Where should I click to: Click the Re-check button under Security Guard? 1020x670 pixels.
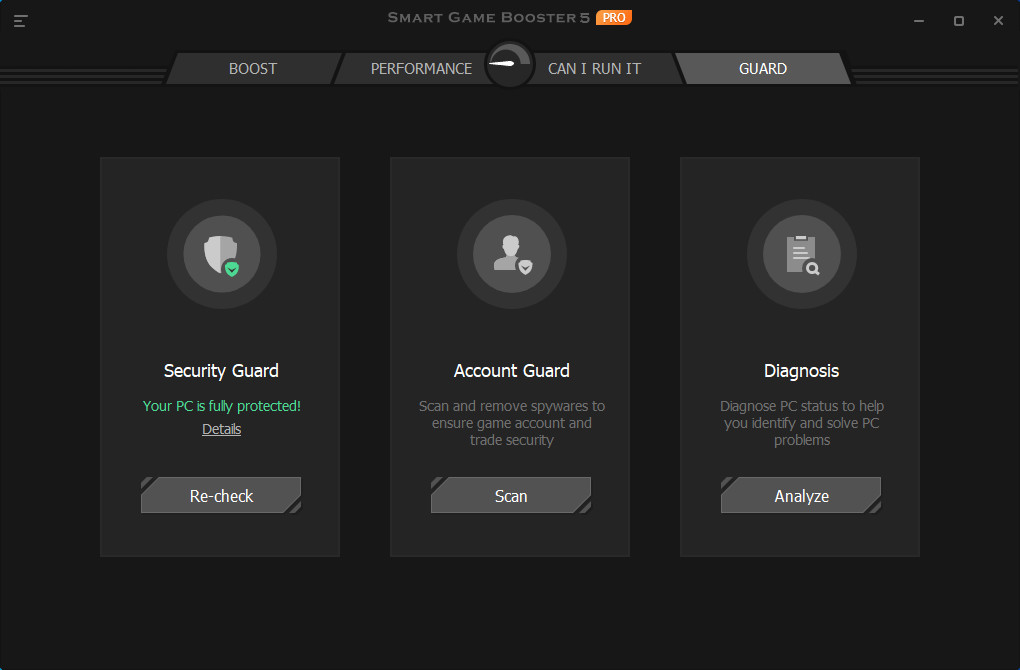point(220,495)
